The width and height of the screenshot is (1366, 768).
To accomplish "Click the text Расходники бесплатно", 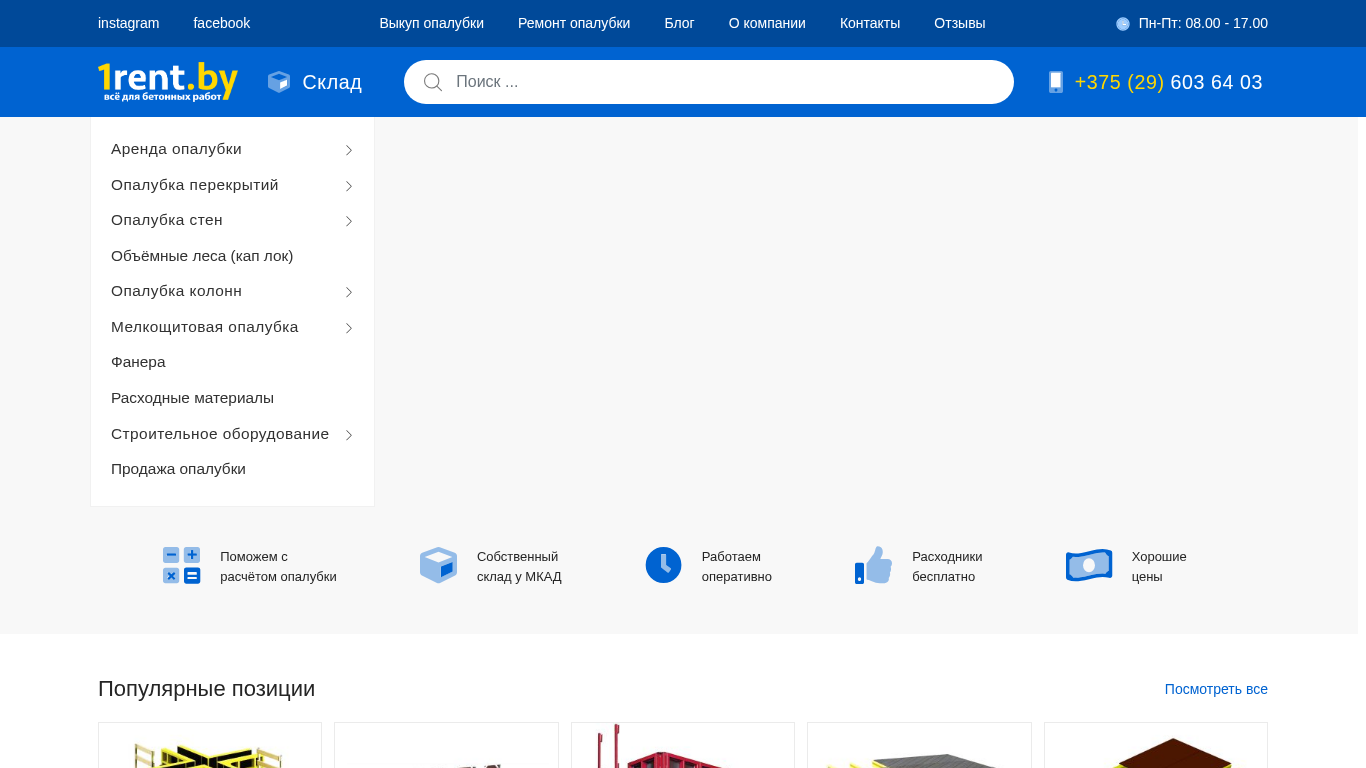I will [x=947, y=567].
